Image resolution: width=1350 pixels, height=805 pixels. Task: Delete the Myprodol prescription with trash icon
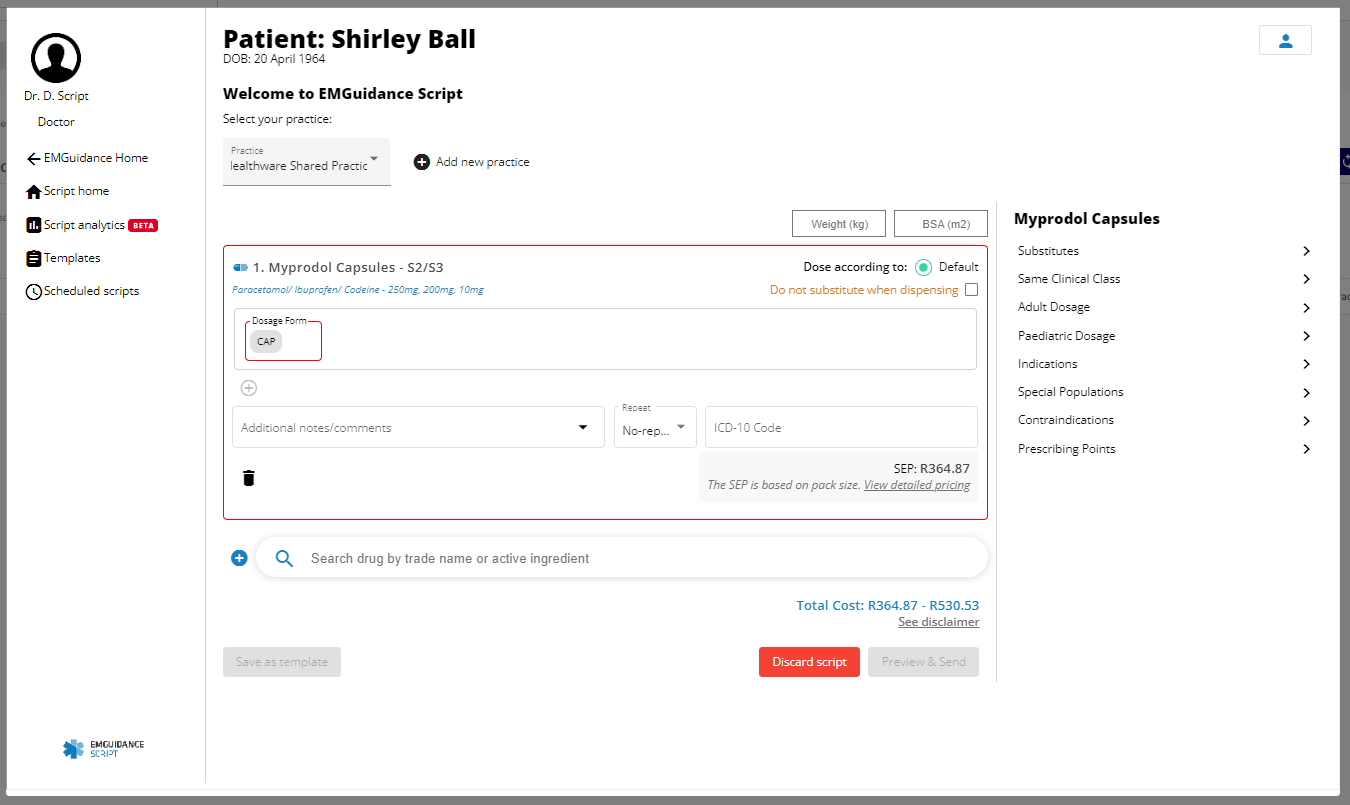249,478
